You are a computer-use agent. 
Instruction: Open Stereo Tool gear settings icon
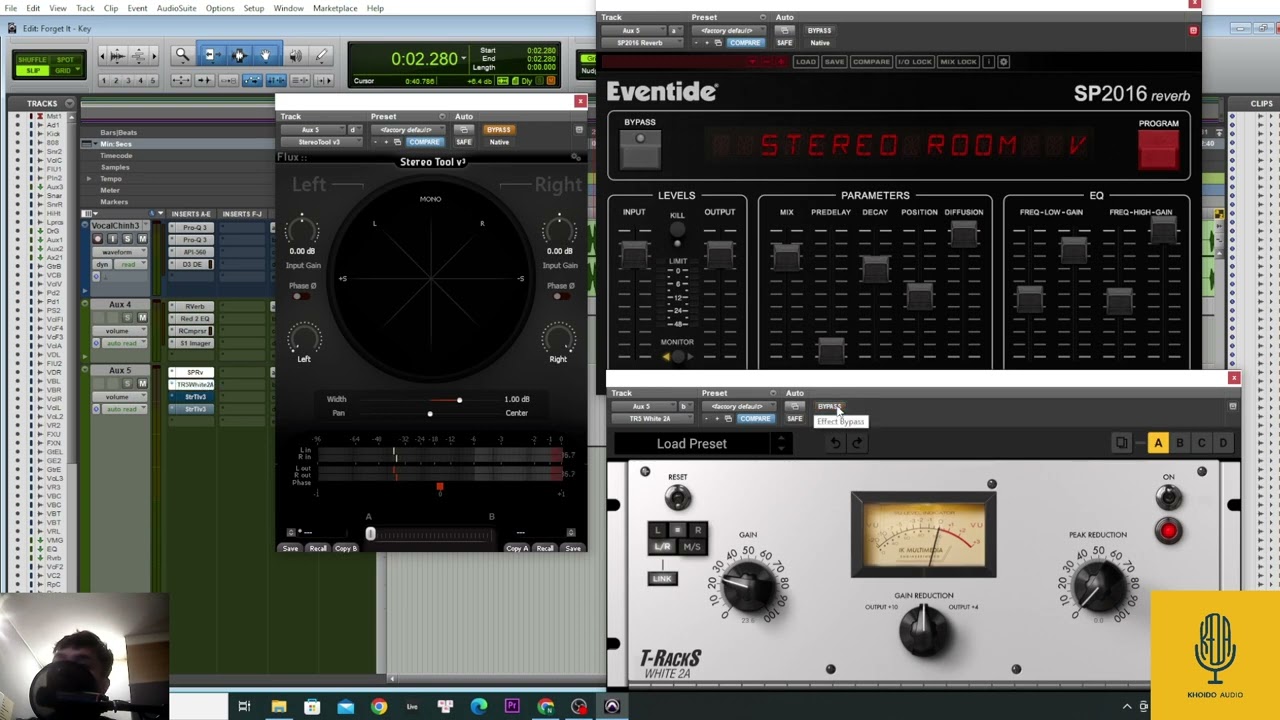[x=575, y=157]
